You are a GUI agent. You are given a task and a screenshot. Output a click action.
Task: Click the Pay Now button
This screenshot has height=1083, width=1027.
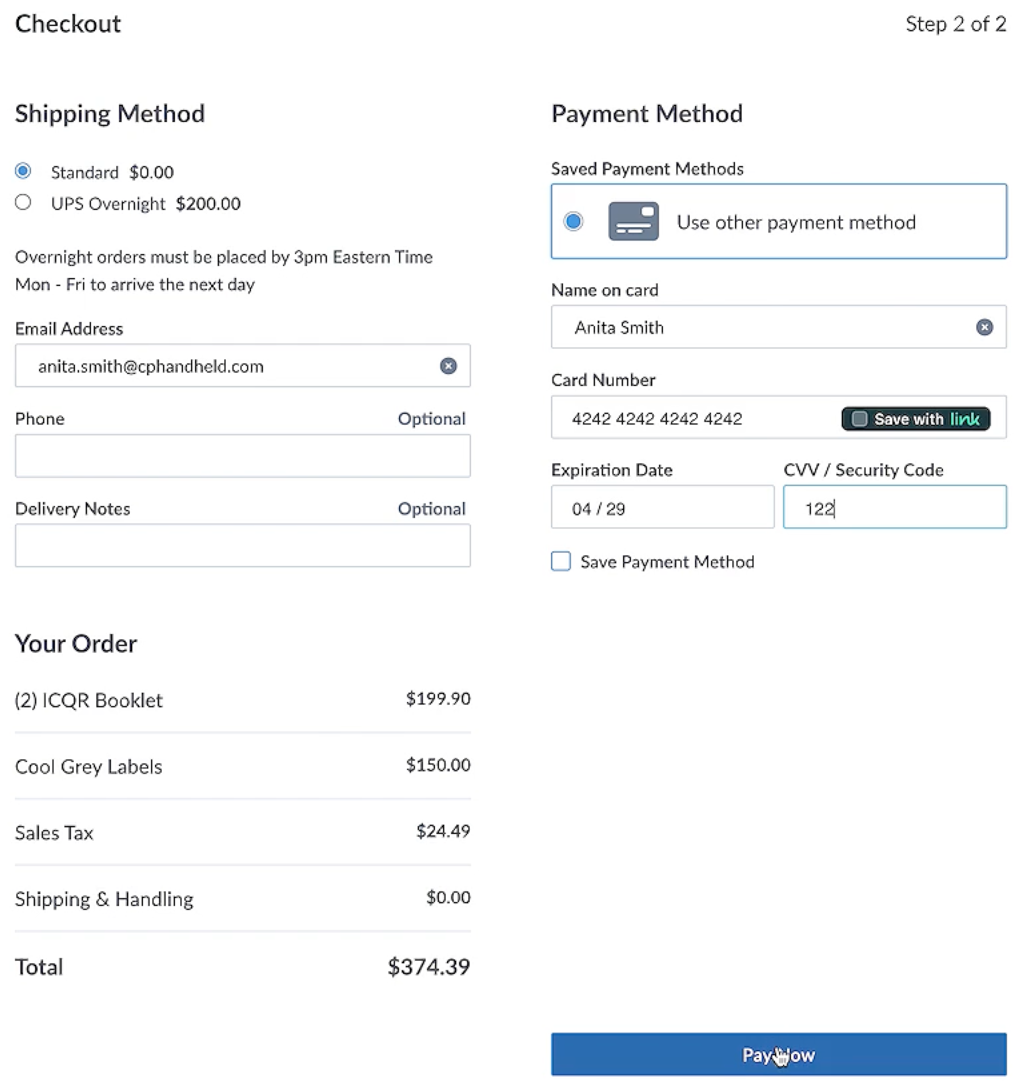click(x=779, y=1054)
